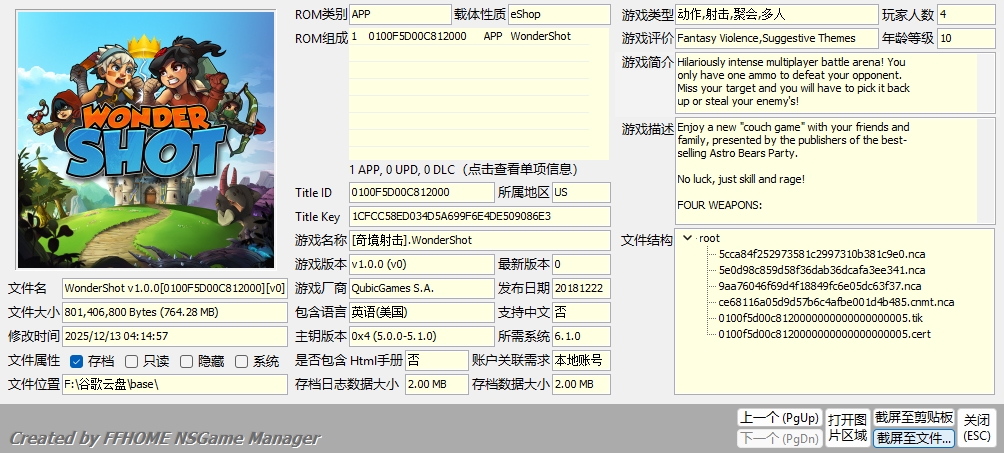Click 截屏至剪贴板 button
Viewport: 1004px width, 453px height.
913,417
